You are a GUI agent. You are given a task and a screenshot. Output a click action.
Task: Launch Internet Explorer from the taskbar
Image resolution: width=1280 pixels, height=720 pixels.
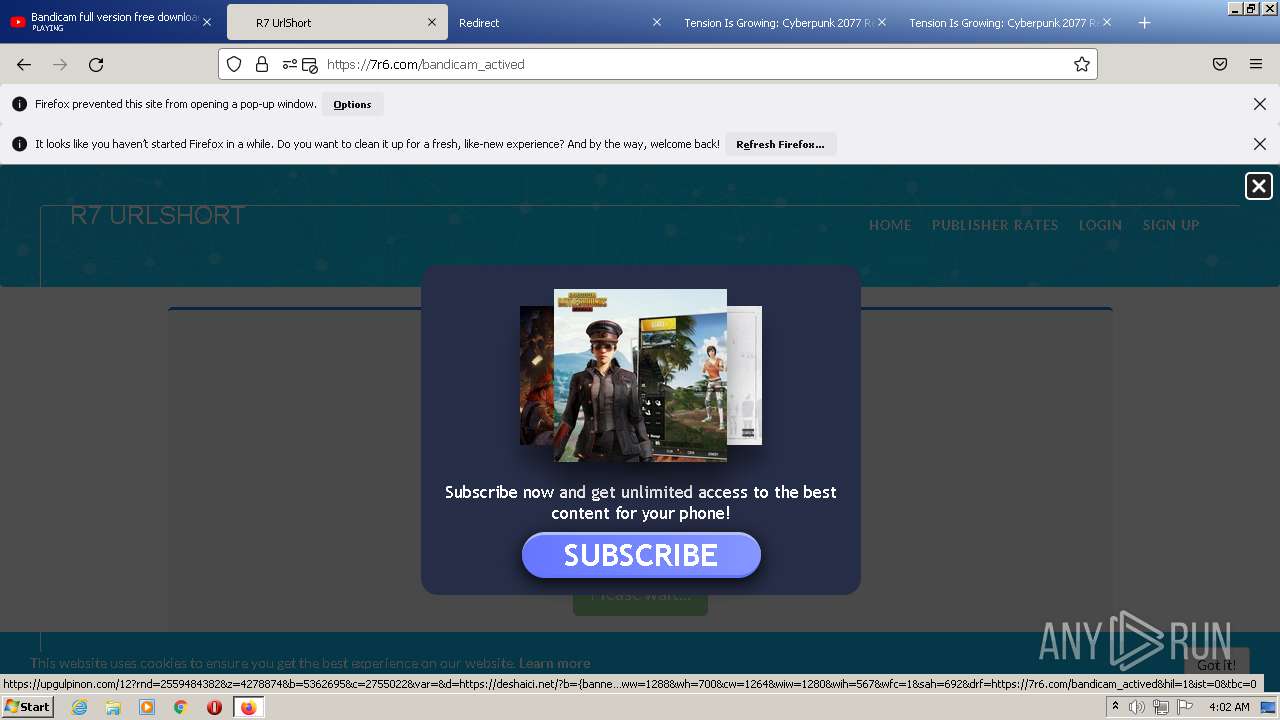[x=79, y=707]
